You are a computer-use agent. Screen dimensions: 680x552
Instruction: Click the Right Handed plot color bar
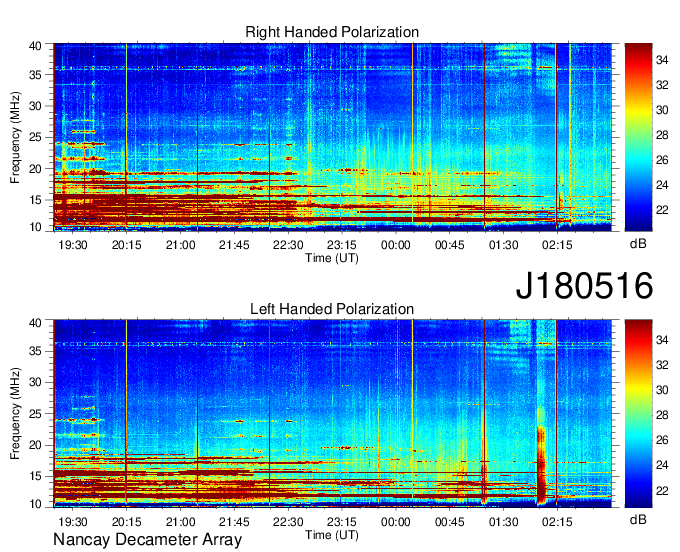click(x=638, y=137)
